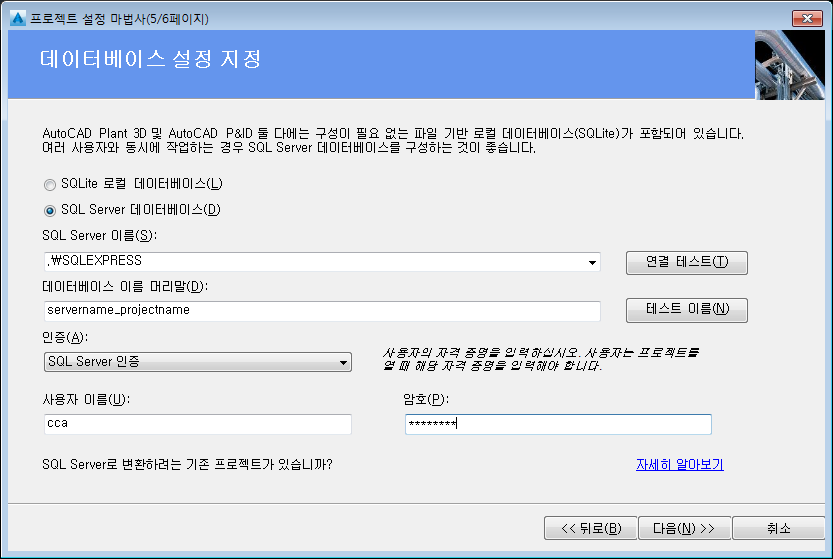The width and height of the screenshot is (833, 559).
Task: Click the 인증(A): label
Action: [x=65, y=337]
